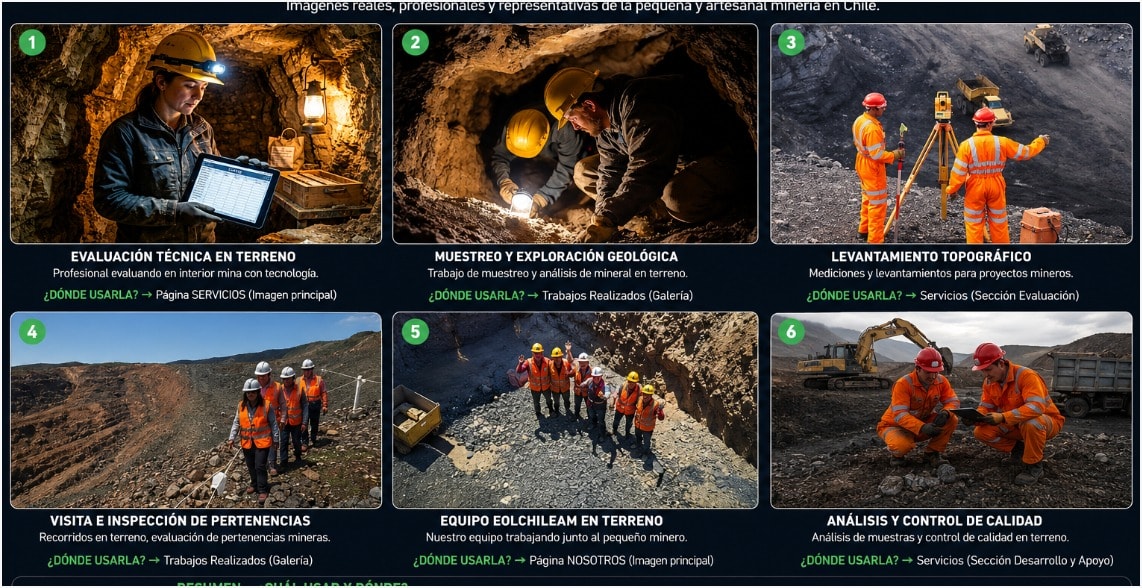Image resolution: width=1142 pixels, height=588 pixels.
Task: Click 'Trabajos Realizados (Galería)' under Visita e Inspección
Action: [x=238, y=560]
